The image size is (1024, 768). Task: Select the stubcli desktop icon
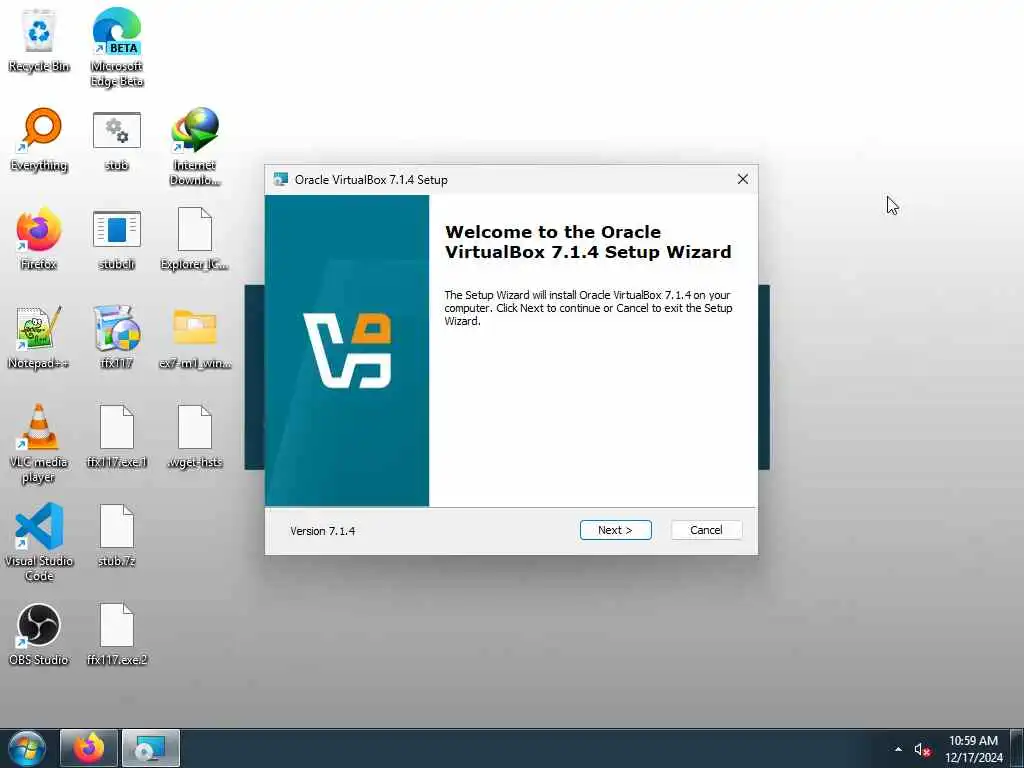(x=117, y=239)
